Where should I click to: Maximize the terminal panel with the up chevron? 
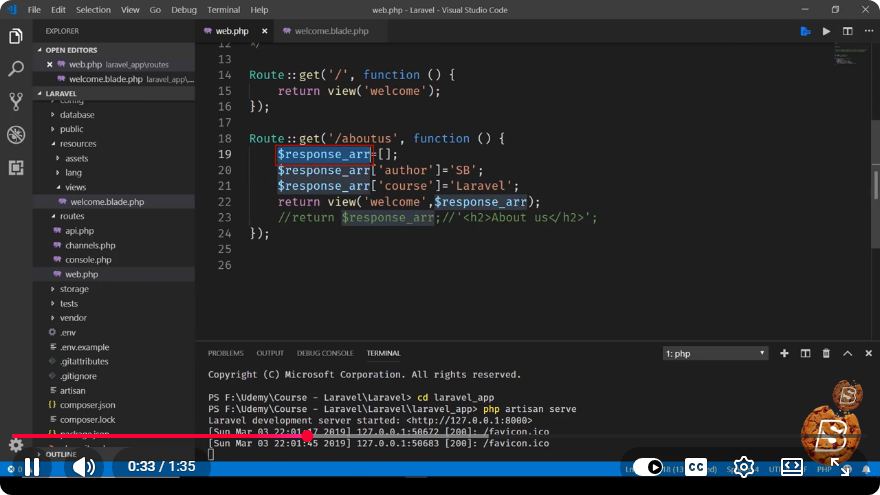(x=847, y=353)
